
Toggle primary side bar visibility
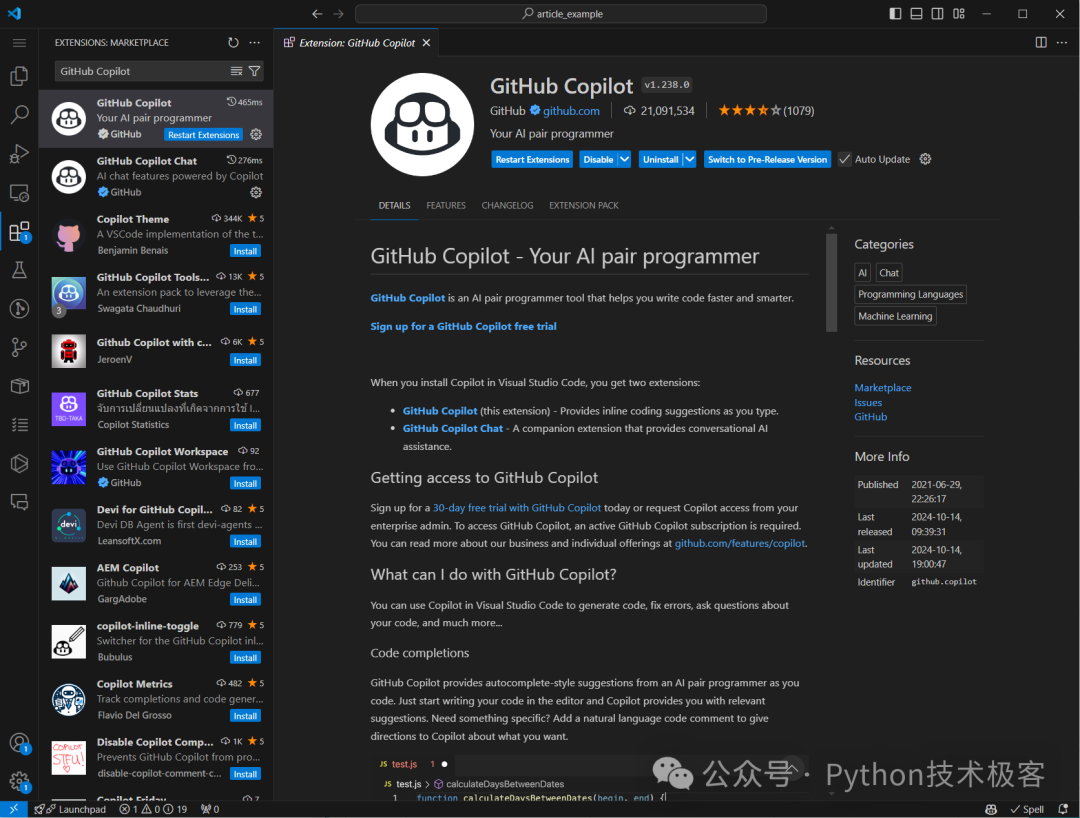[895, 14]
